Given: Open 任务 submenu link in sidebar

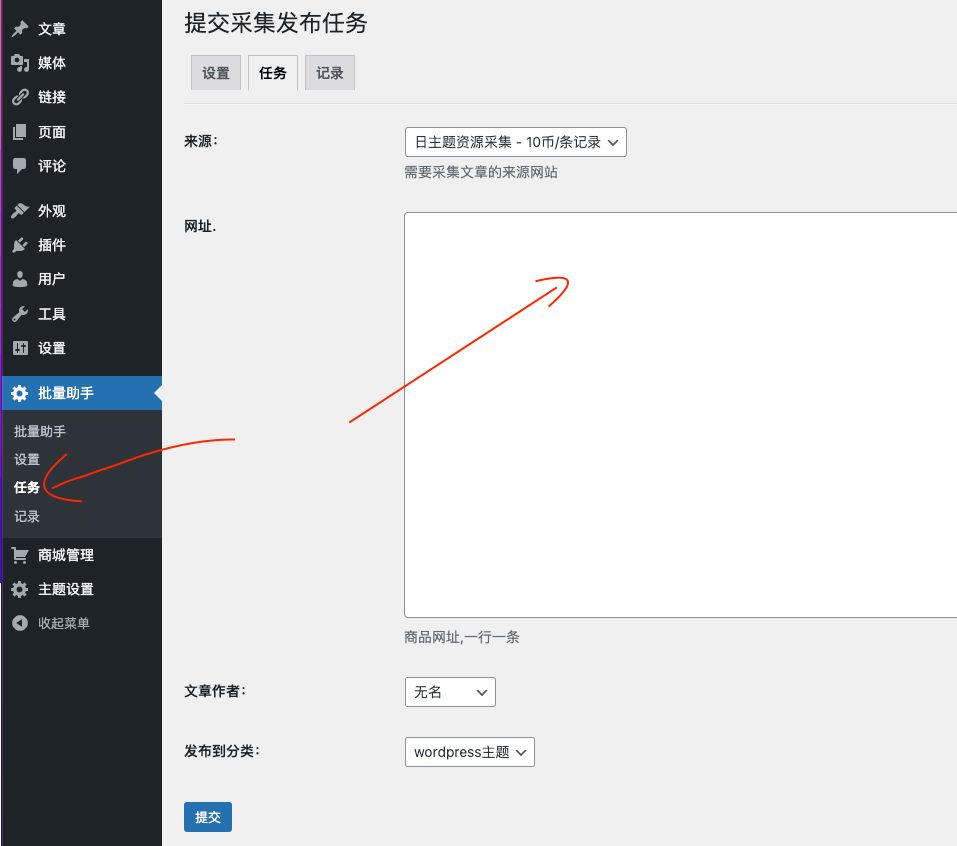Looking at the screenshot, I should coord(27,488).
